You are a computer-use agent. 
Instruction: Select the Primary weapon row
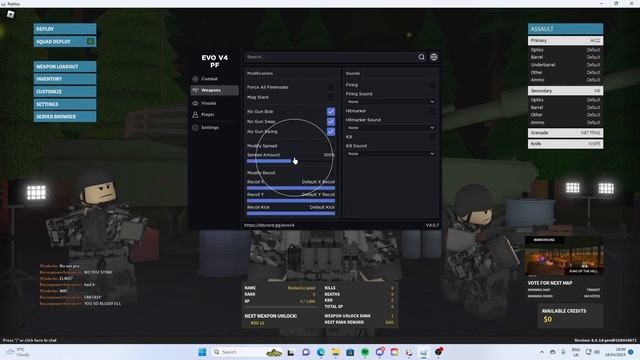coord(565,40)
